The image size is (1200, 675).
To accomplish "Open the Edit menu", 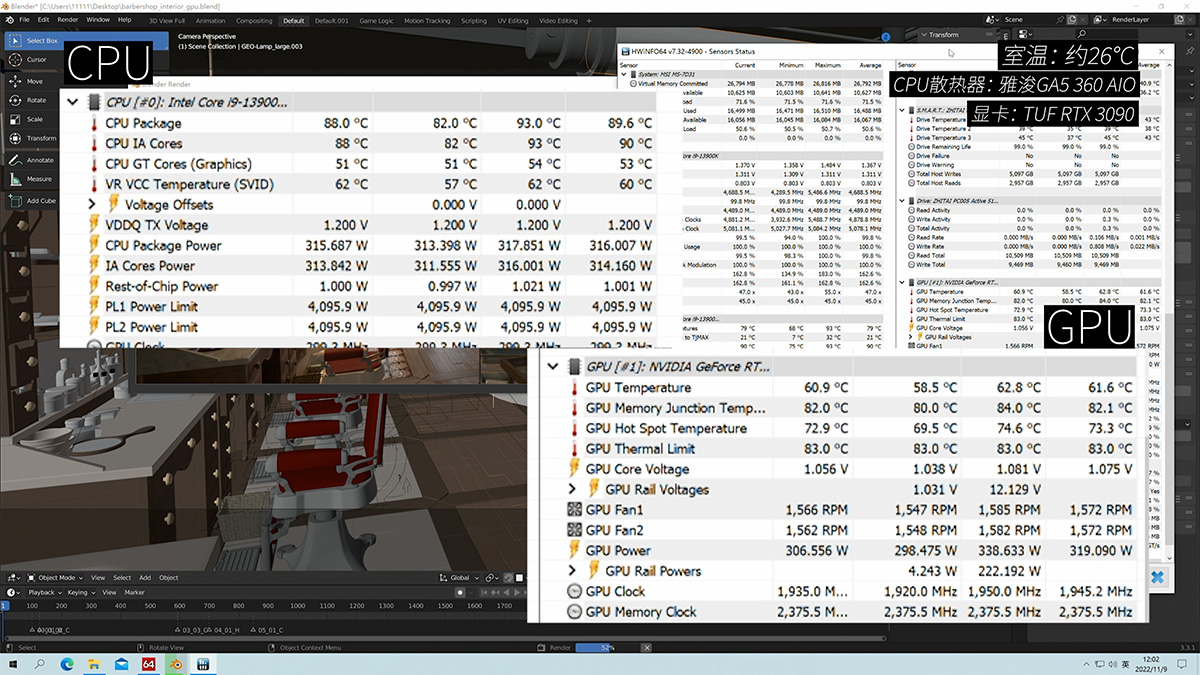I will pyautogui.click(x=44, y=19).
